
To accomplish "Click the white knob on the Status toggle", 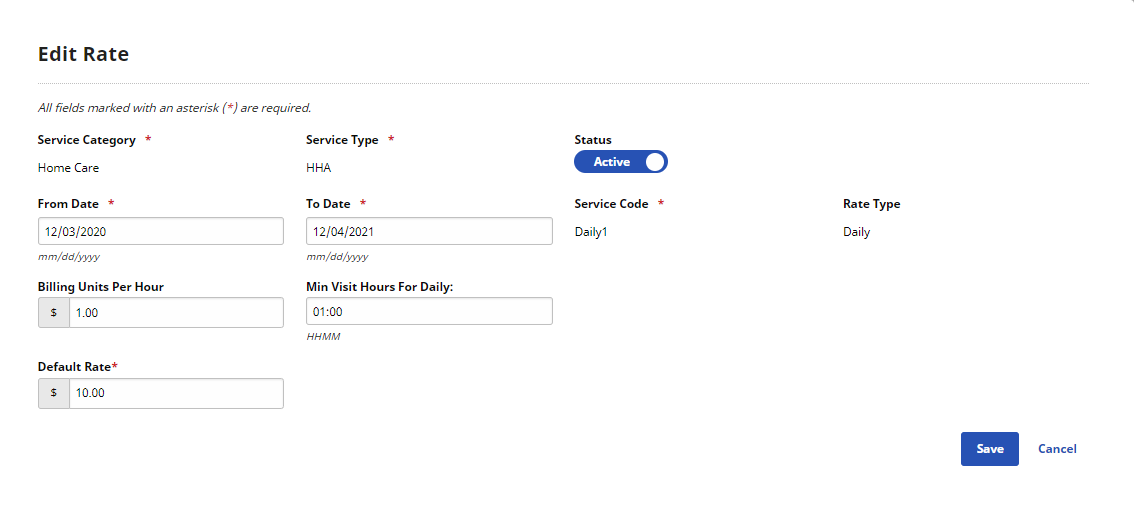I will click(x=655, y=162).
